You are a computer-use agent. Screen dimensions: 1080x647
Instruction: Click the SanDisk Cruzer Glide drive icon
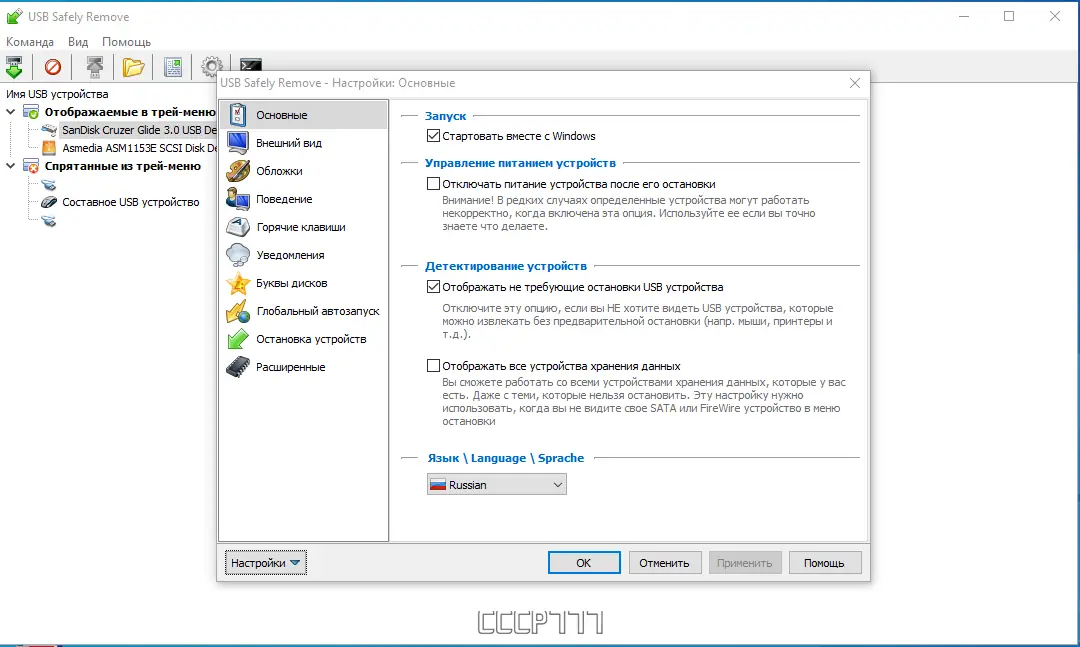click(49, 130)
